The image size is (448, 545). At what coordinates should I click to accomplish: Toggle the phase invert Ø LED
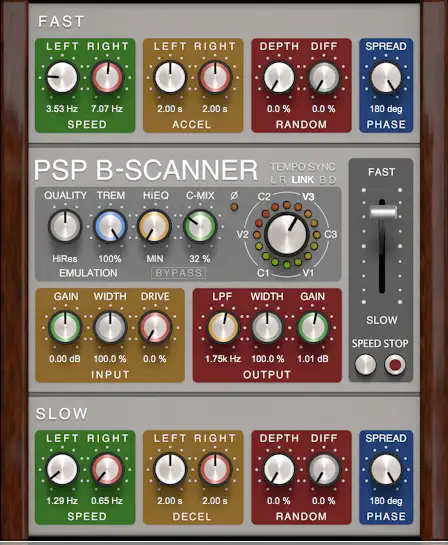[x=234, y=207]
